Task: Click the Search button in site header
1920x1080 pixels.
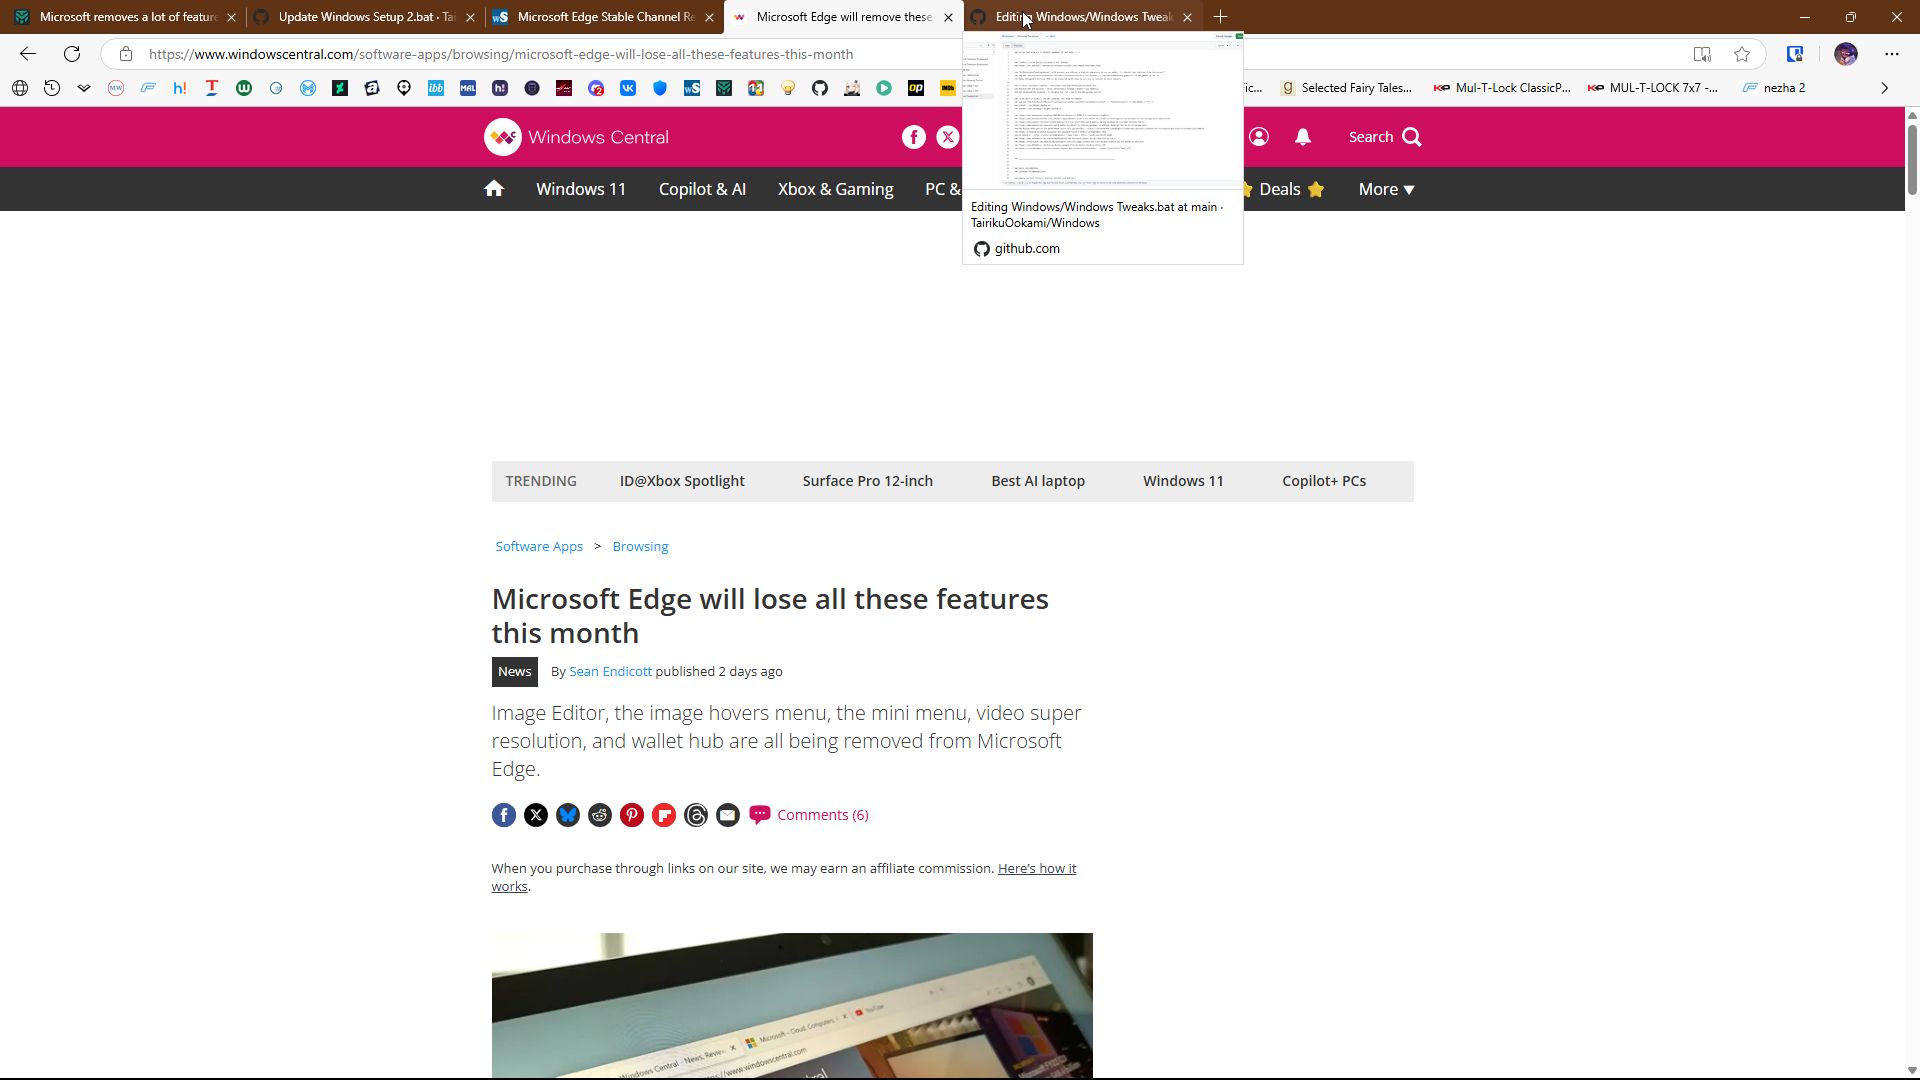Action: (1385, 137)
